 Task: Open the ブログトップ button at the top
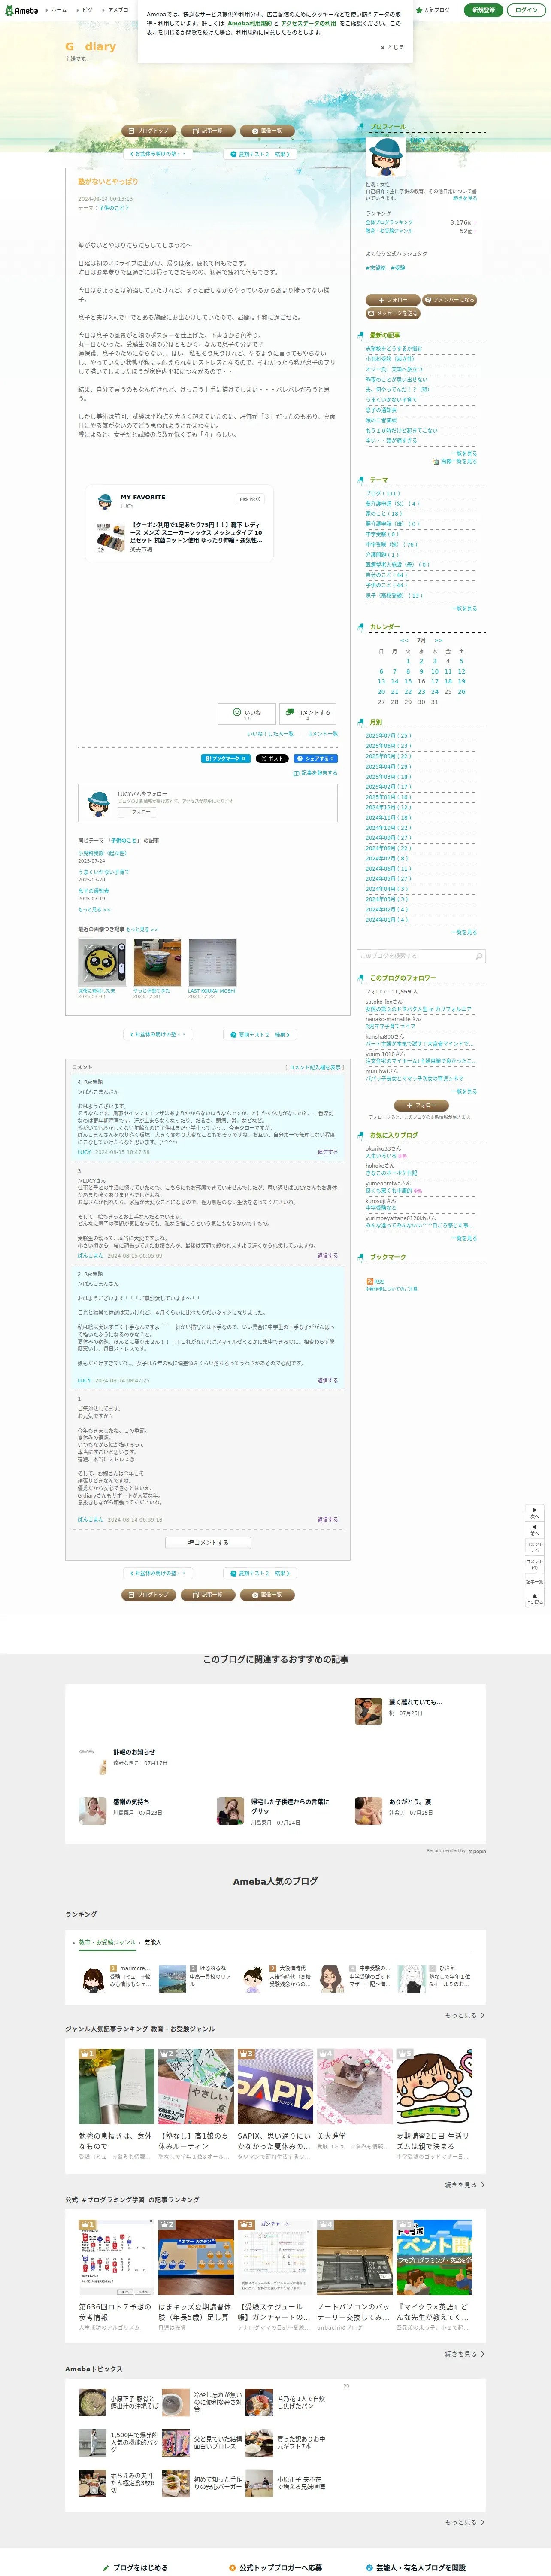coord(148,130)
